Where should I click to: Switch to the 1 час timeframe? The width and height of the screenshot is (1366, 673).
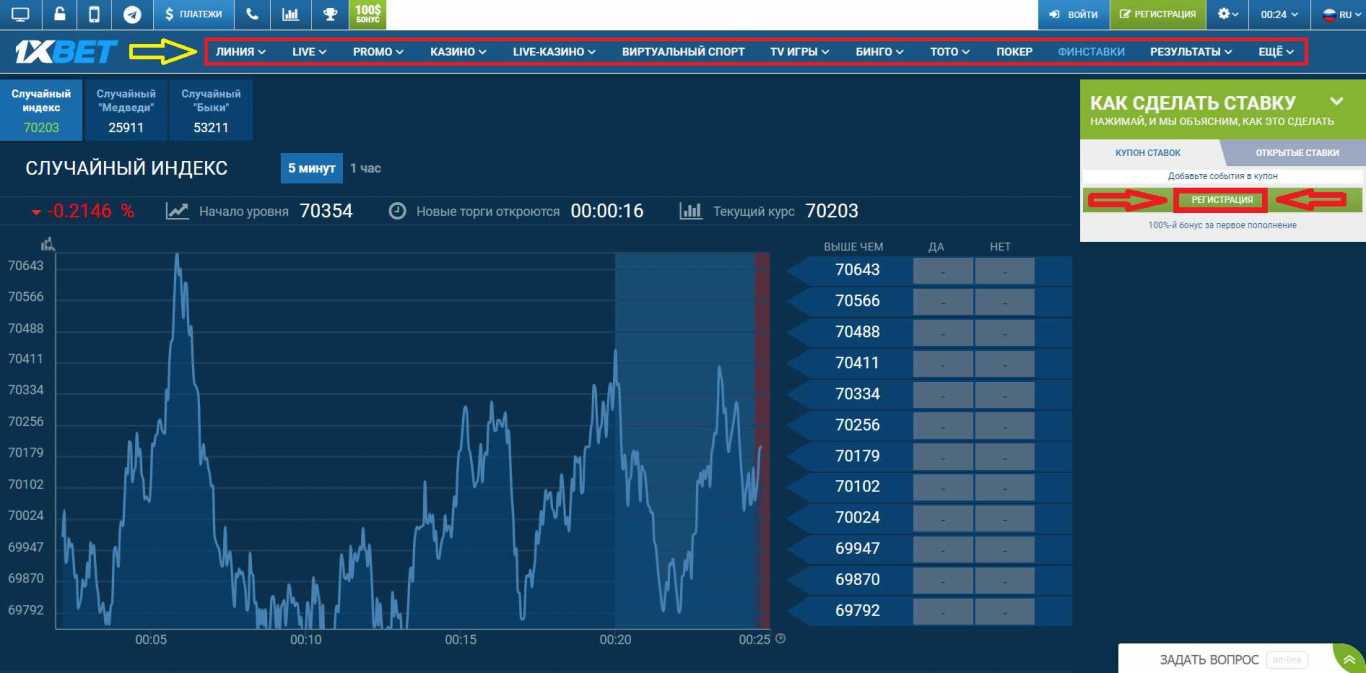tap(365, 168)
